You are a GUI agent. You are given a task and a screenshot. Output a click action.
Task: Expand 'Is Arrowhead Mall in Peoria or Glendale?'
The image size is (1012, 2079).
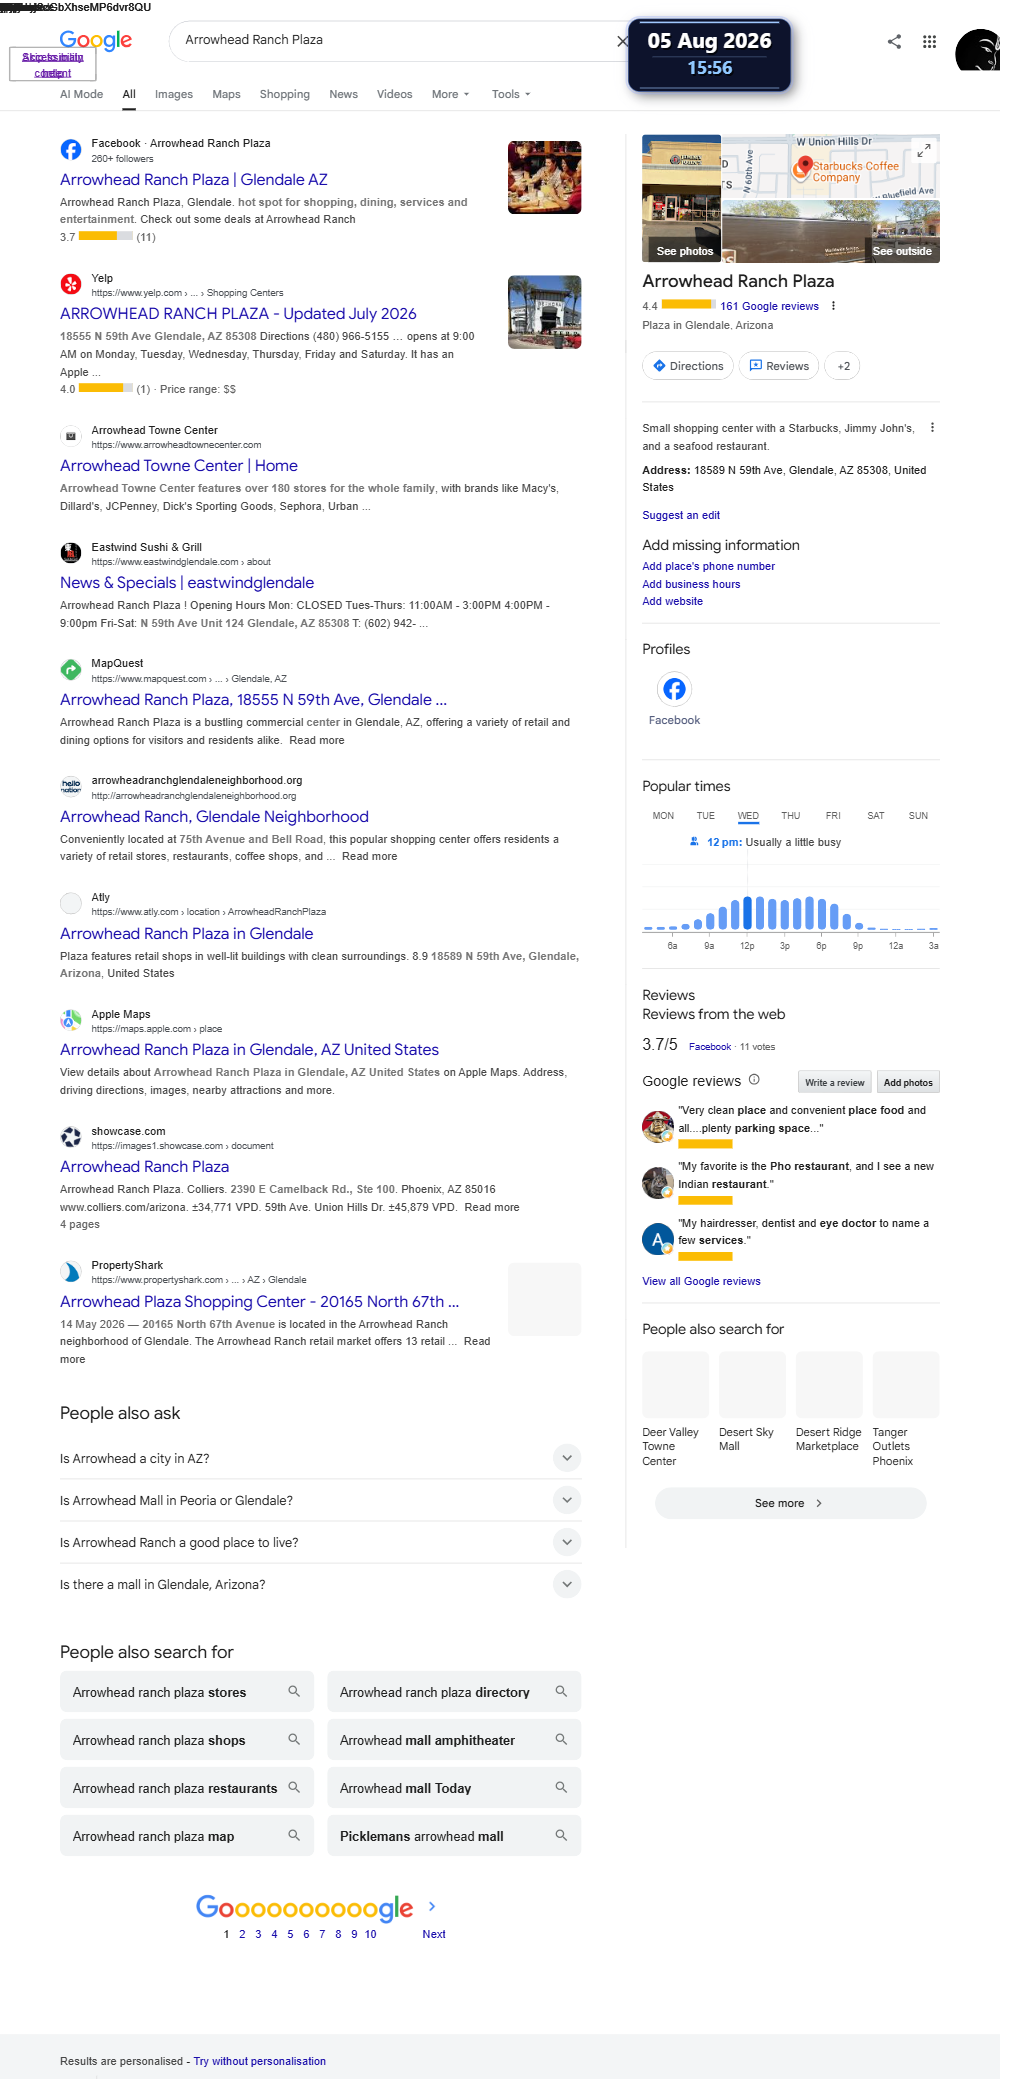coord(567,1500)
